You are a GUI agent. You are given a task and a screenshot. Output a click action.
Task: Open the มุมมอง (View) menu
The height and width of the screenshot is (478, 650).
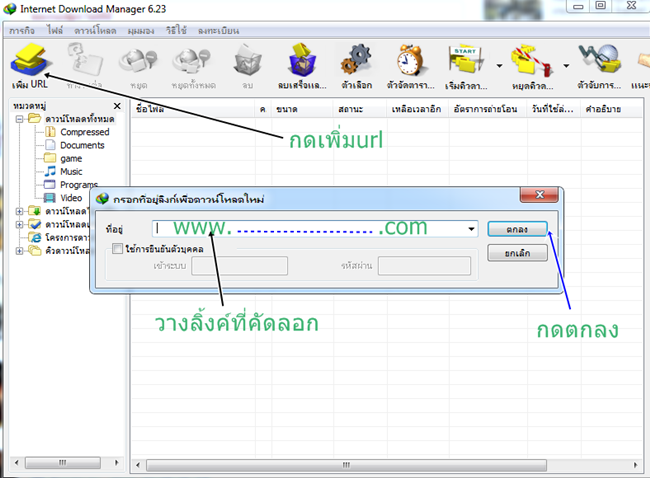[141, 31]
